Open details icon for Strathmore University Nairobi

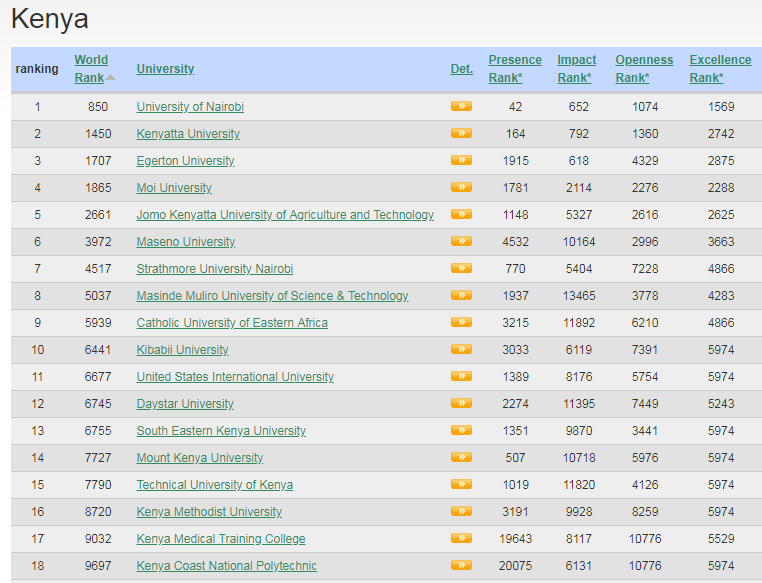(x=461, y=268)
